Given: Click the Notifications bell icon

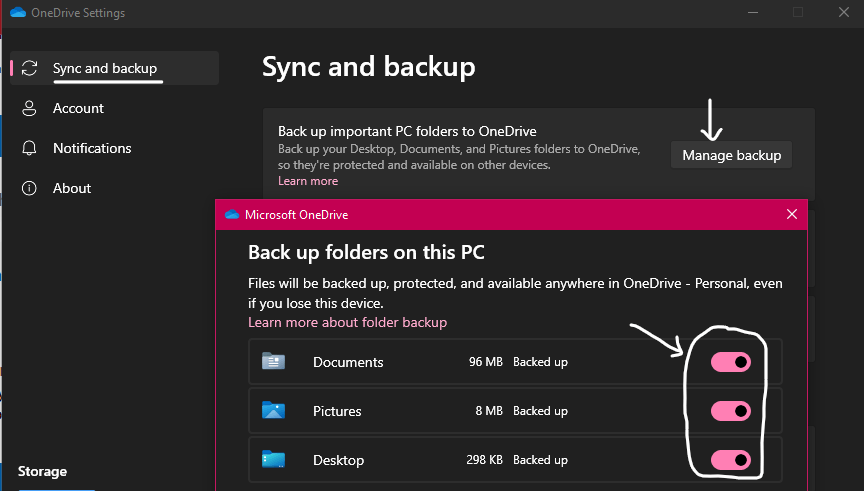Looking at the screenshot, I should click(30, 148).
